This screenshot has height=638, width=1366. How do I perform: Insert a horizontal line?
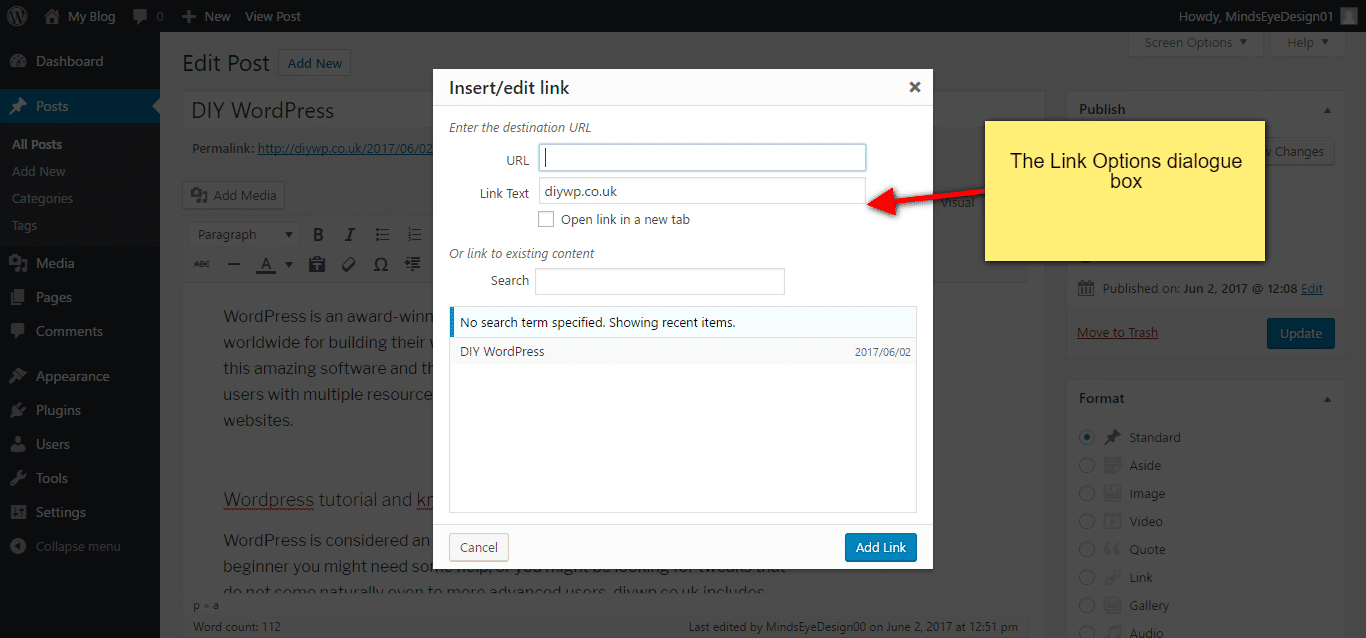tap(234, 264)
